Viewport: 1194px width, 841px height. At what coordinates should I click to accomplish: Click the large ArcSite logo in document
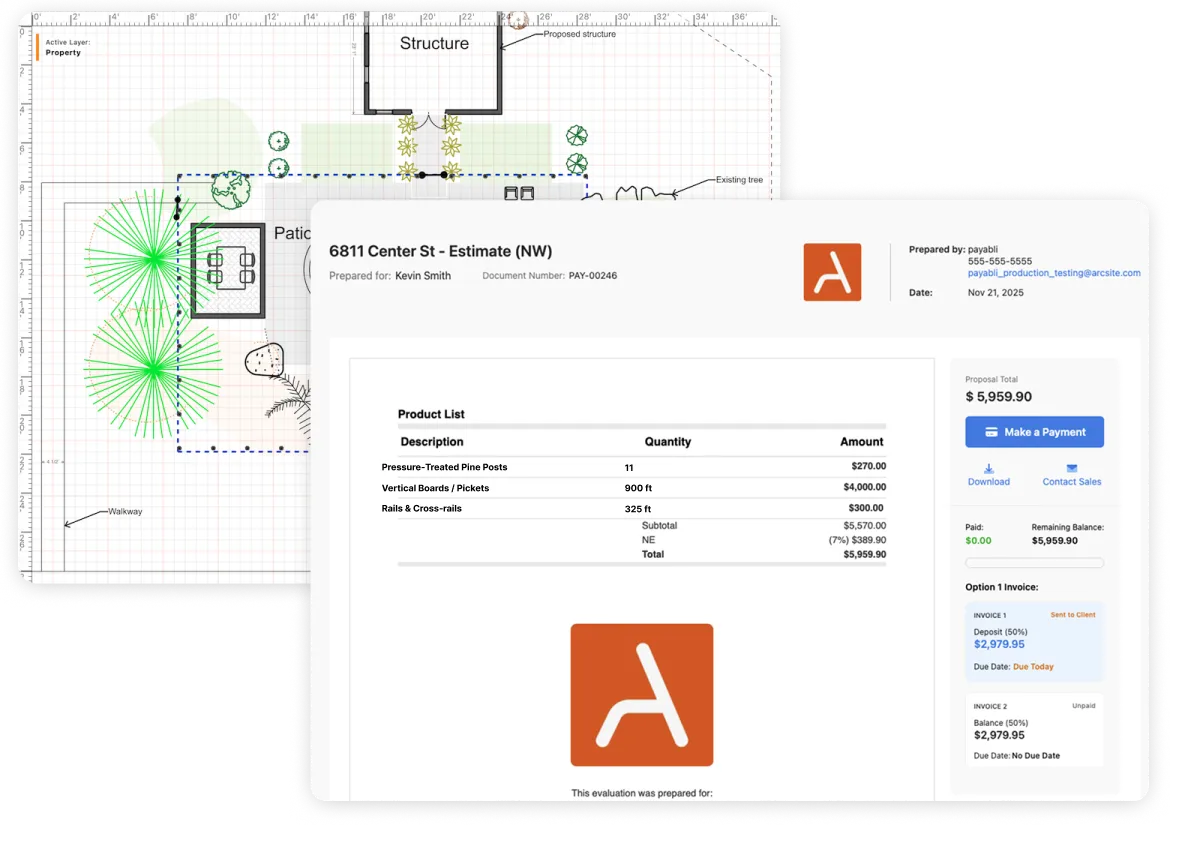(642, 695)
